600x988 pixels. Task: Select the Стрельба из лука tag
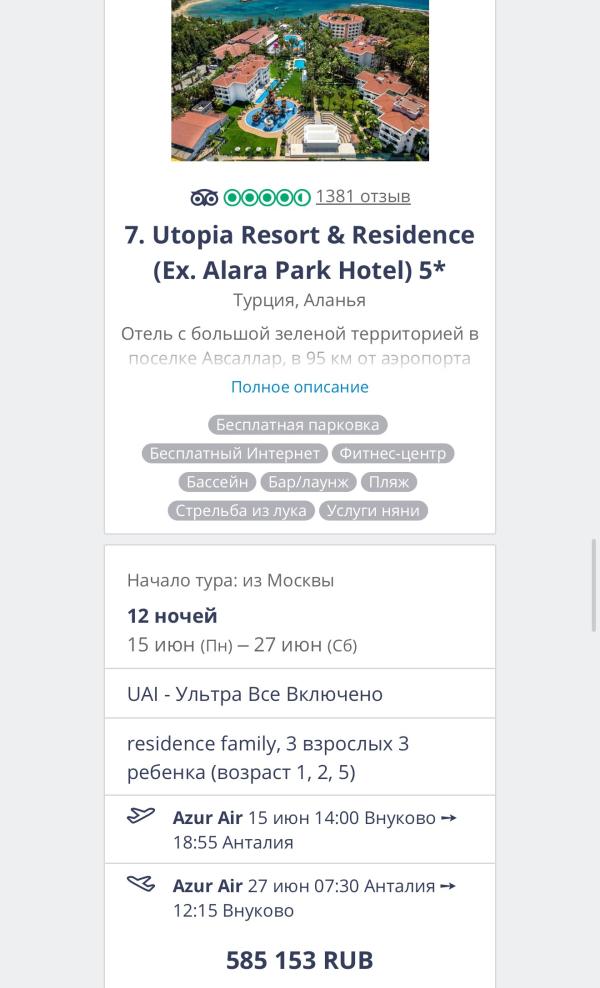pos(241,511)
